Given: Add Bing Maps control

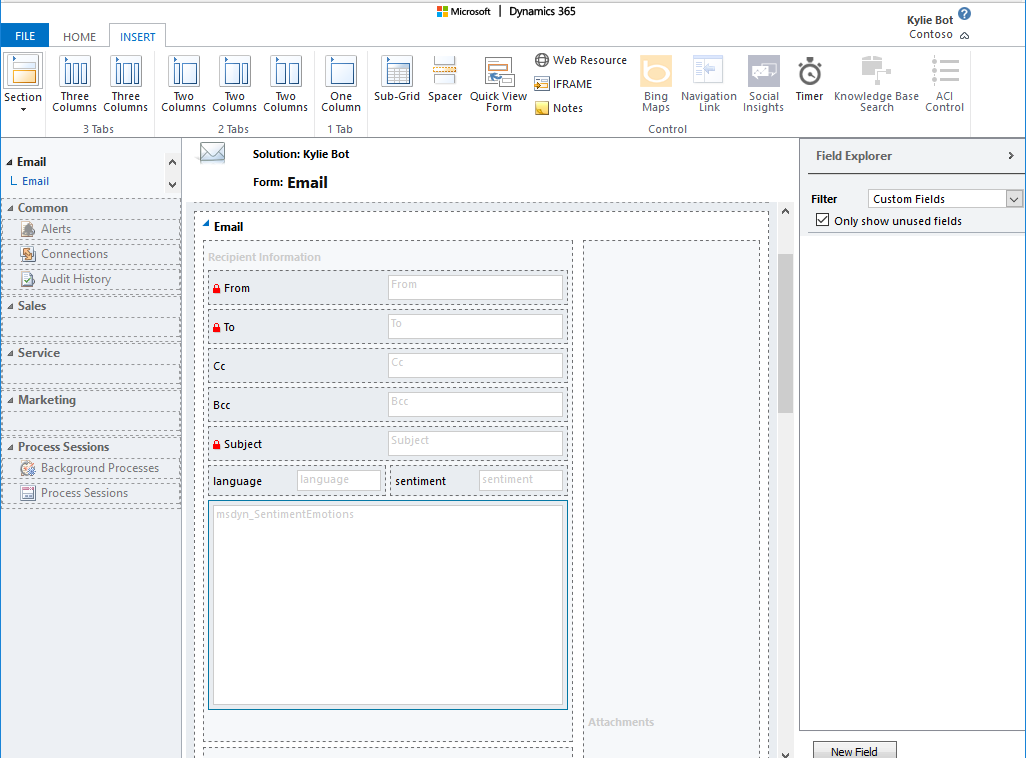Looking at the screenshot, I should 656,84.
